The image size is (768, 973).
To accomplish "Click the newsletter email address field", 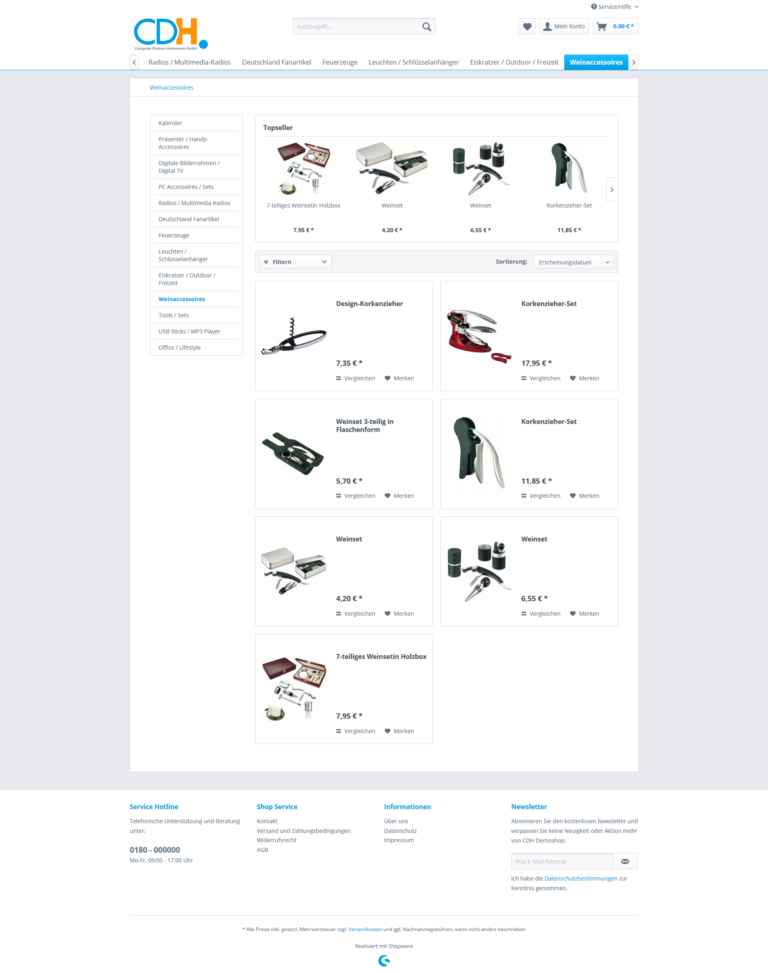I will click(x=561, y=861).
